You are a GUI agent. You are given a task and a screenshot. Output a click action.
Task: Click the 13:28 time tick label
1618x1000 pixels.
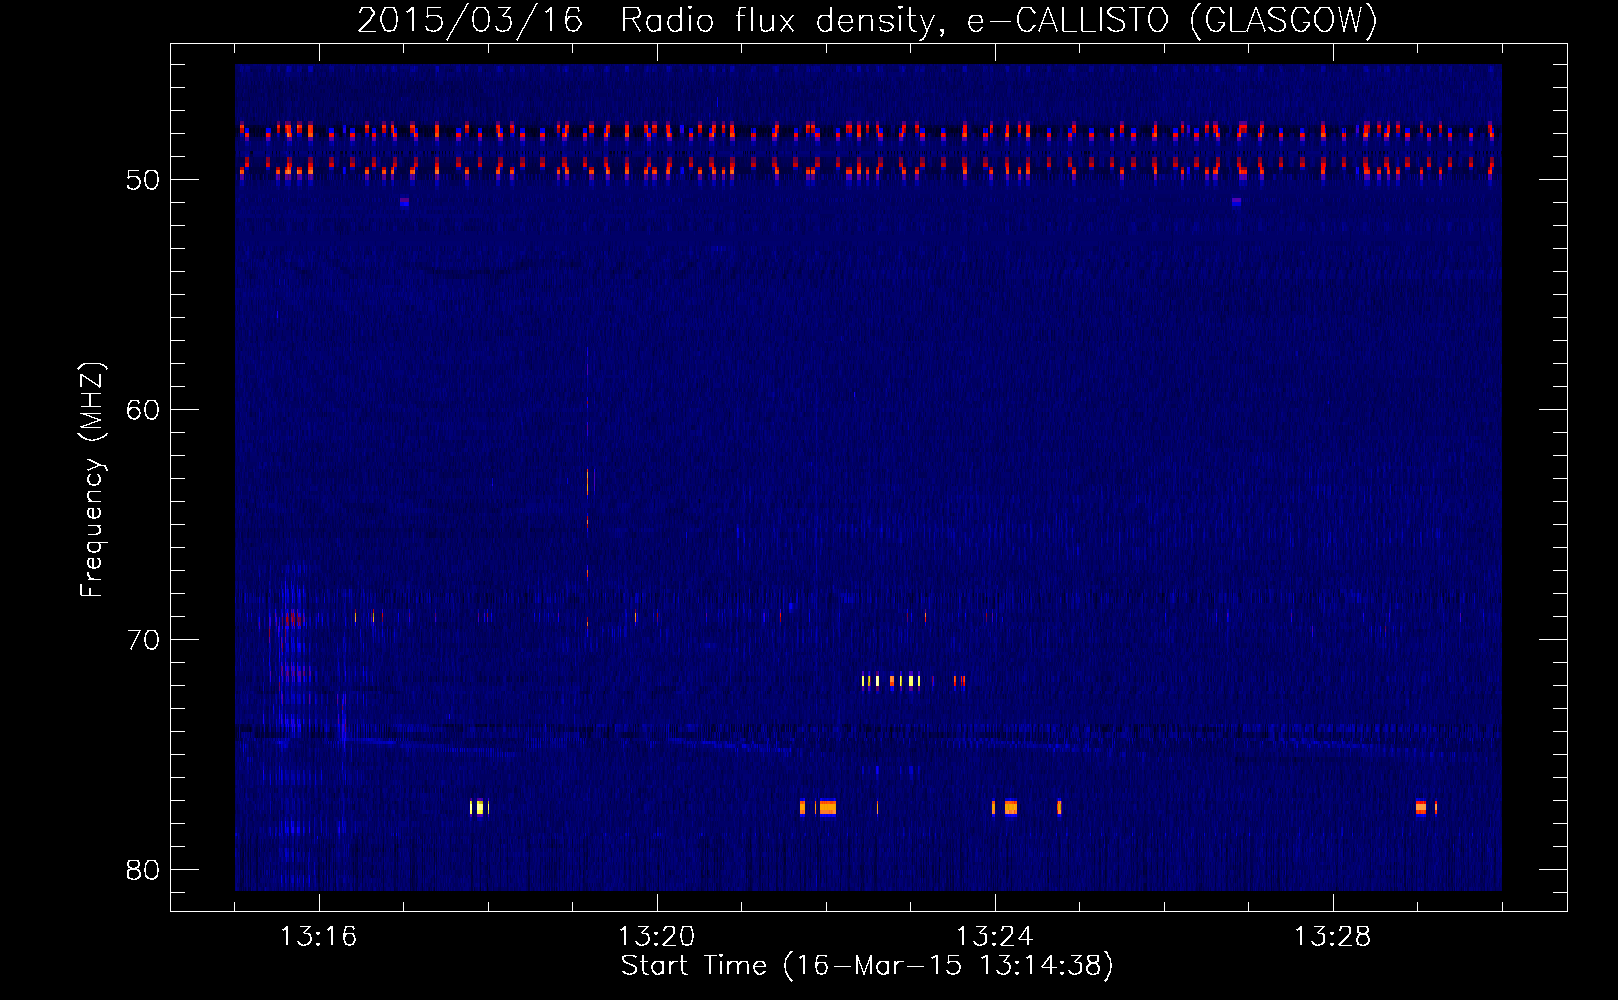pyautogui.click(x=1333, y=937)
